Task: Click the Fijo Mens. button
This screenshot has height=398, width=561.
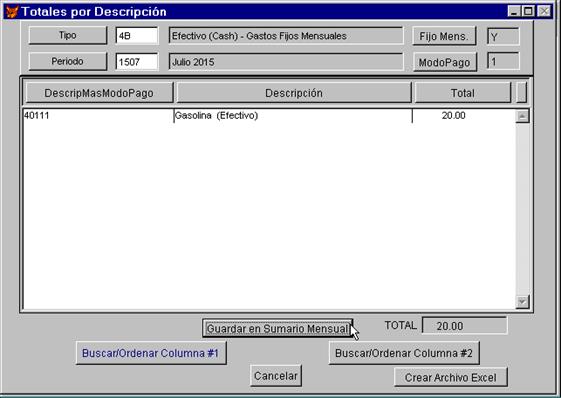Action: pos(444,36)
